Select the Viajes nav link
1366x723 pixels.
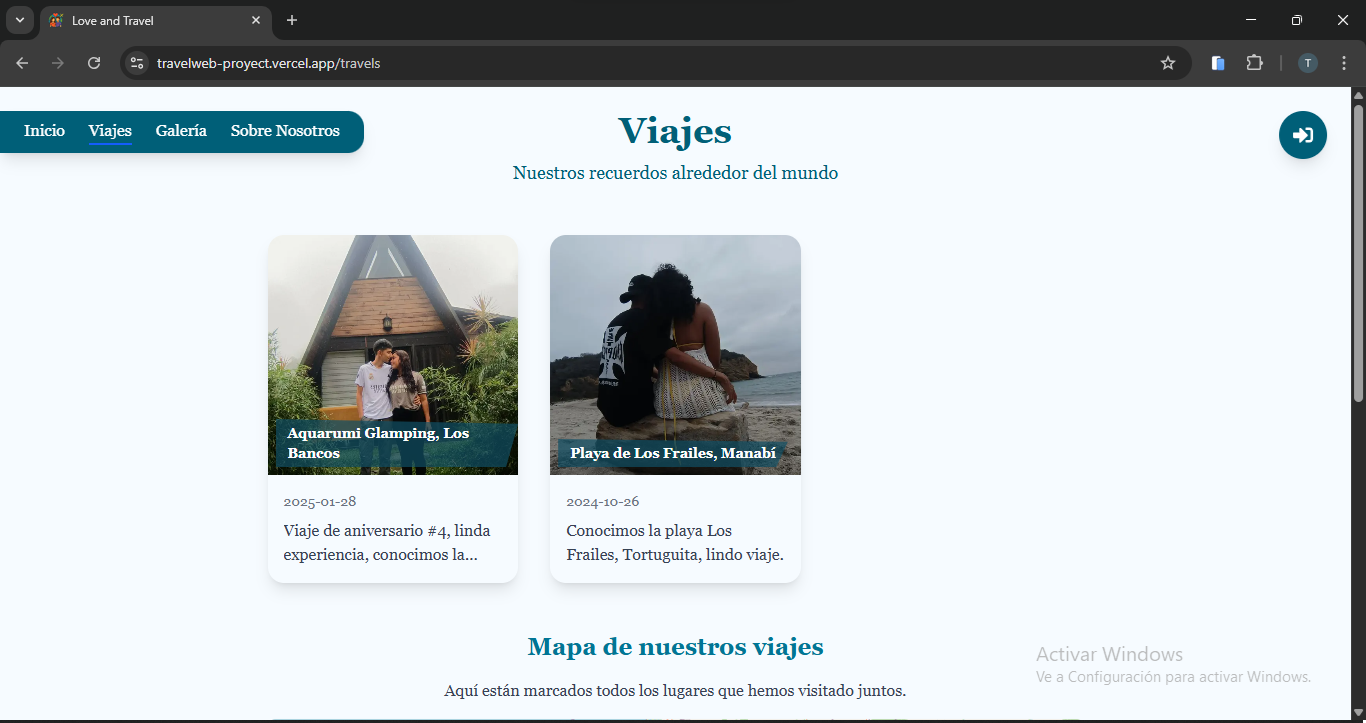pyautogui.click(x=110, y=131)
